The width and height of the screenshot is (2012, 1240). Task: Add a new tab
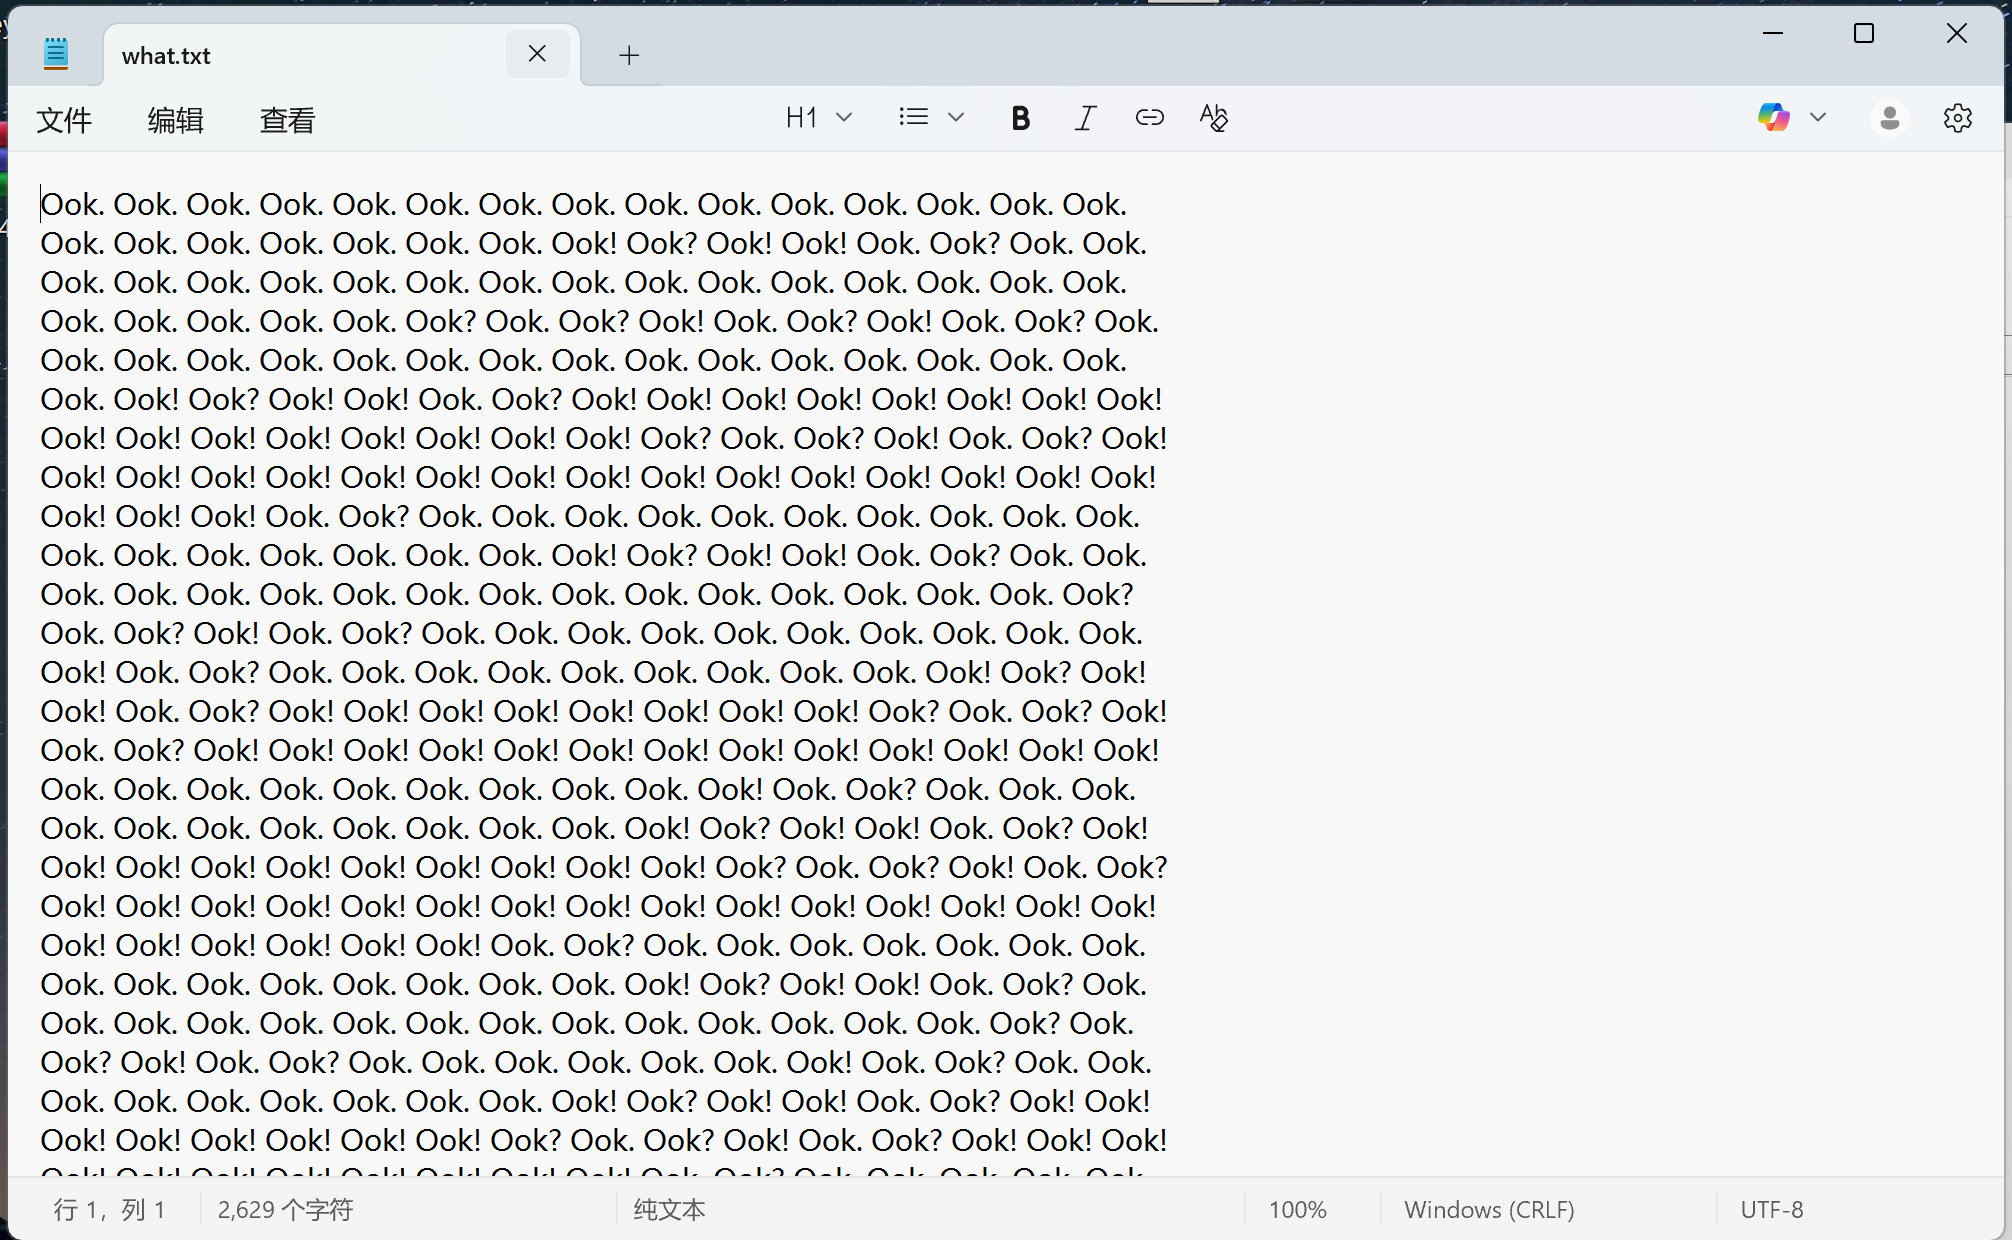tap(629, 56)
